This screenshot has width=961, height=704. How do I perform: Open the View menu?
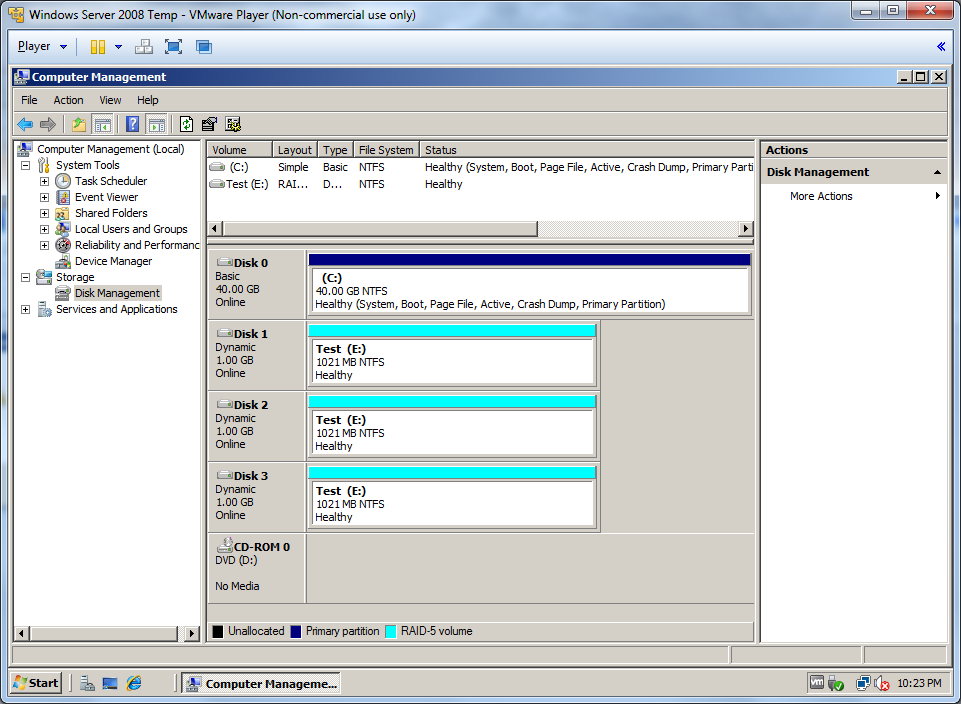[110, 100]
